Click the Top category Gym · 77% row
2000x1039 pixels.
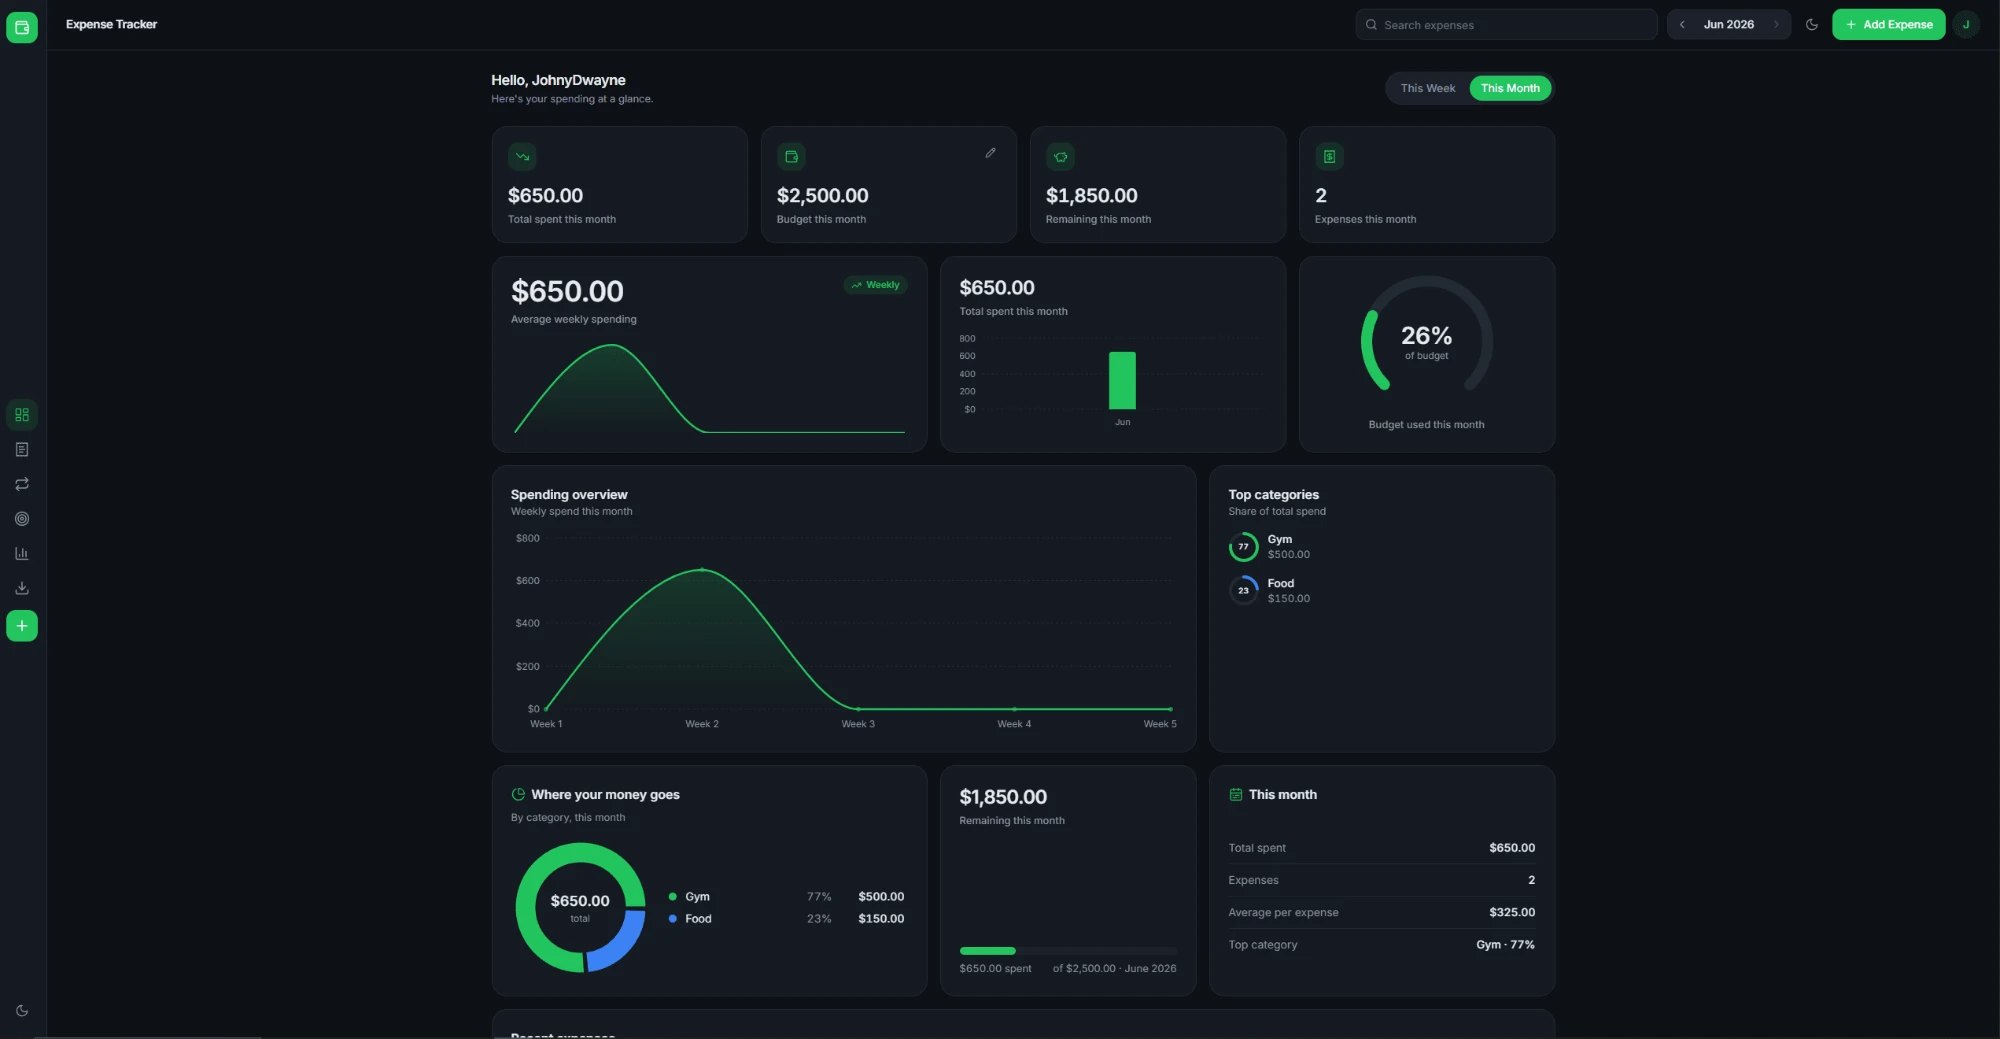click(1381, 945)
